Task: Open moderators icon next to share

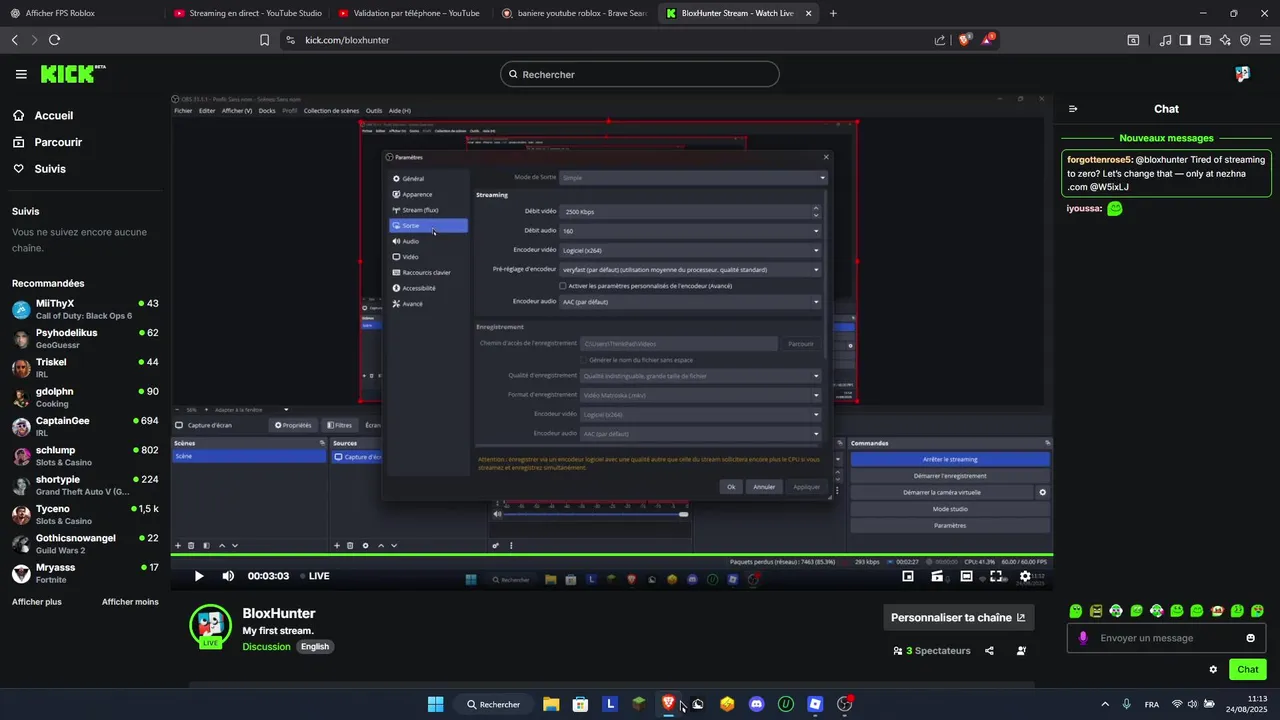Action: pyautogui.click(x=1021, y=651)
